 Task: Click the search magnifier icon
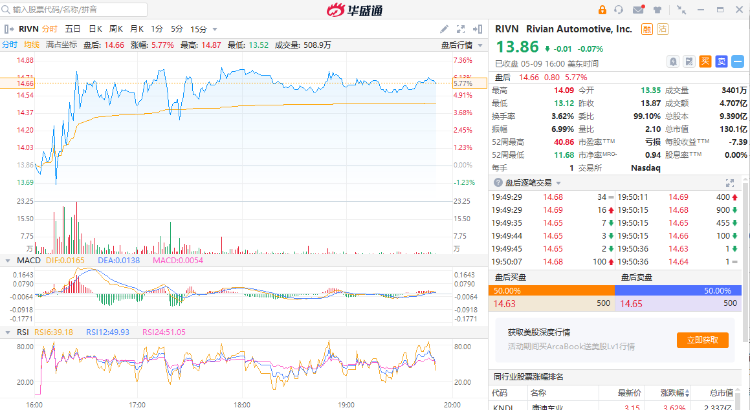click(6, 10)
